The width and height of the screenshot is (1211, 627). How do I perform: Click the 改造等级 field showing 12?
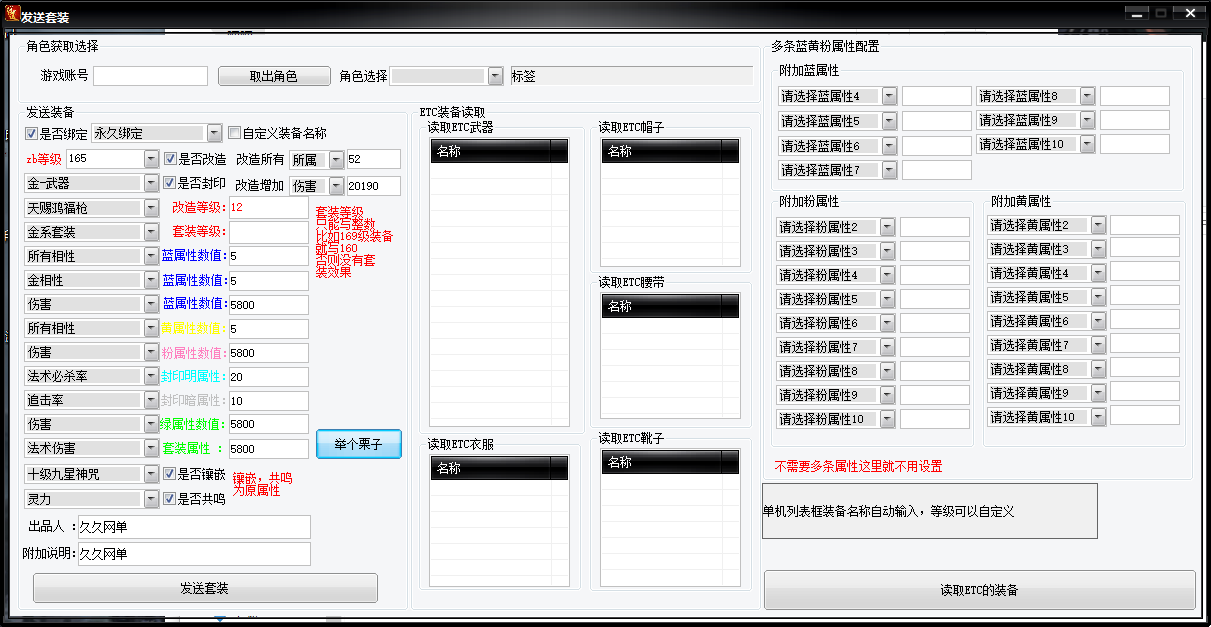269,208
